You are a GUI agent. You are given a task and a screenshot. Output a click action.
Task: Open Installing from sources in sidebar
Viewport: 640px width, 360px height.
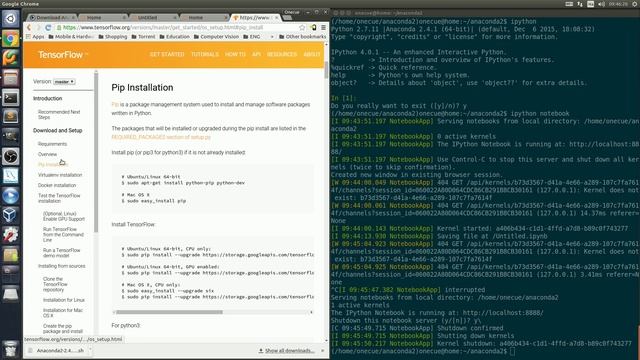point(62,266)
